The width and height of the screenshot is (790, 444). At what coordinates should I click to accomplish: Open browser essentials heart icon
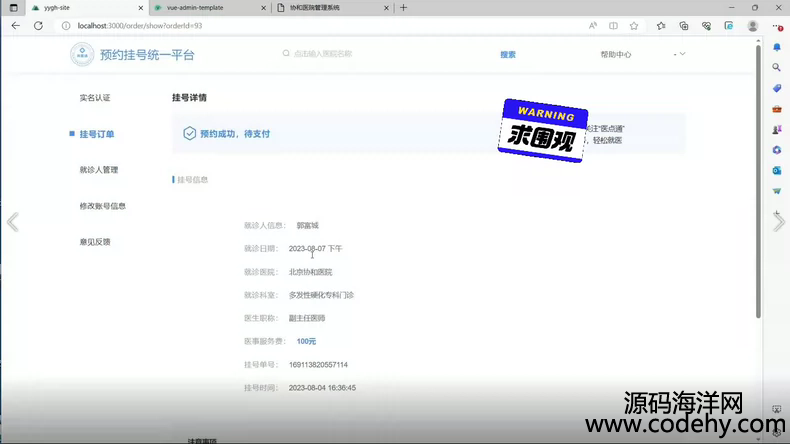pyautogui.click(x=706, y=26)
